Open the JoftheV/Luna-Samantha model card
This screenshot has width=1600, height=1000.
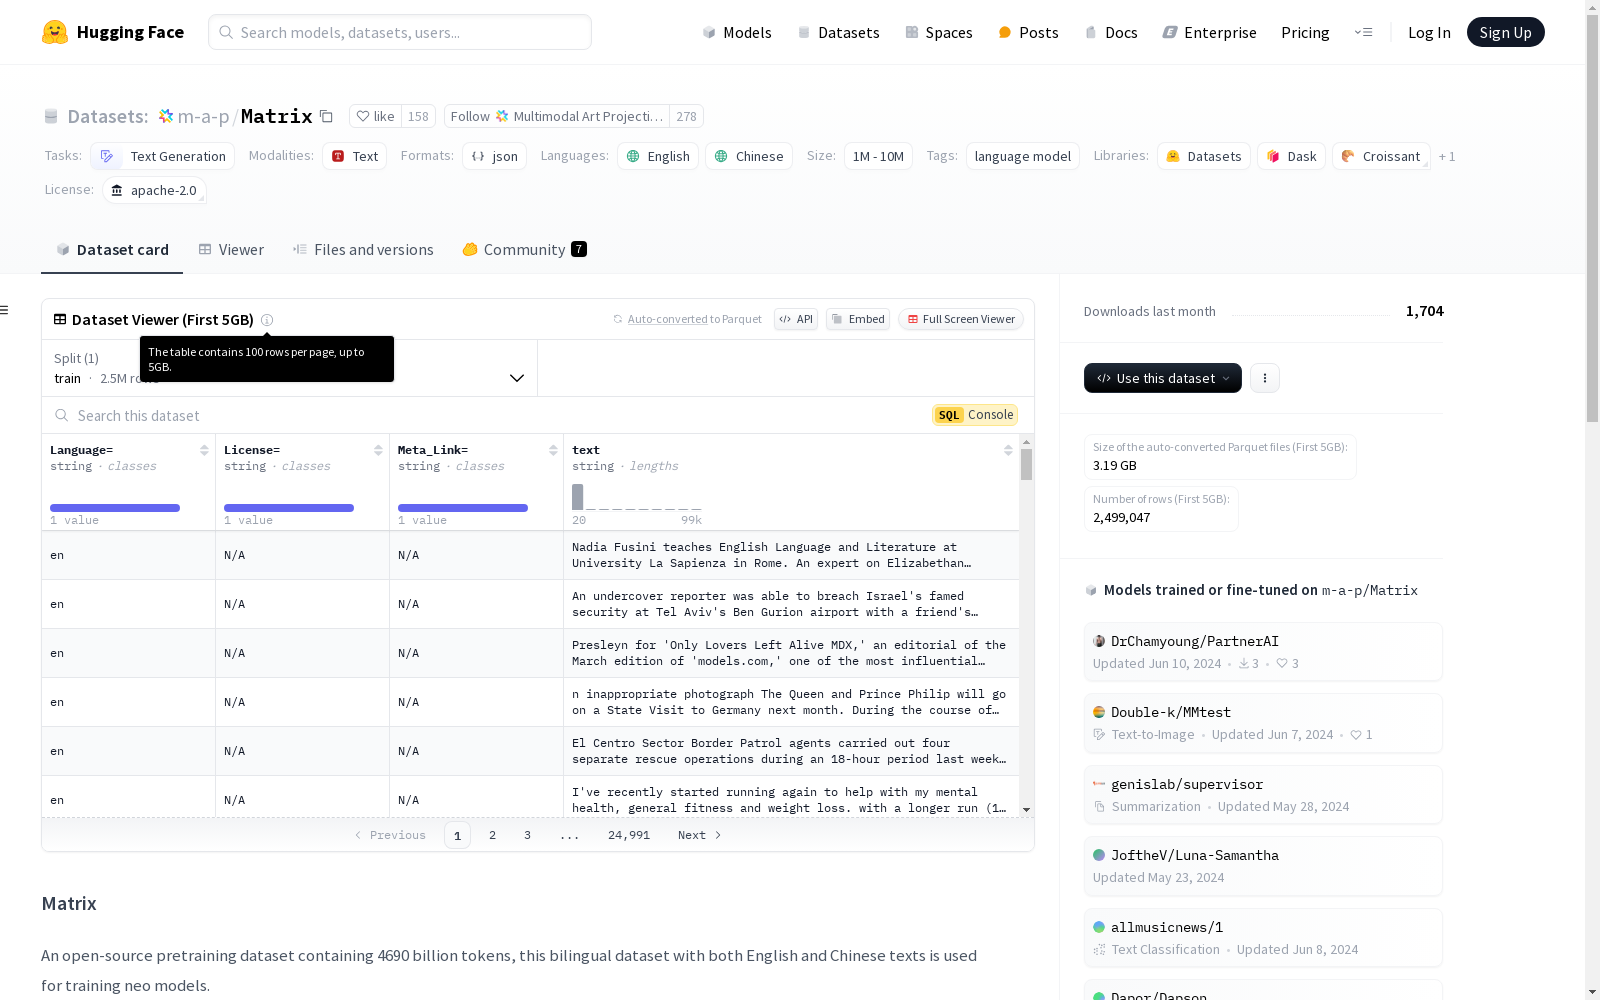(x=1263, y=866)
